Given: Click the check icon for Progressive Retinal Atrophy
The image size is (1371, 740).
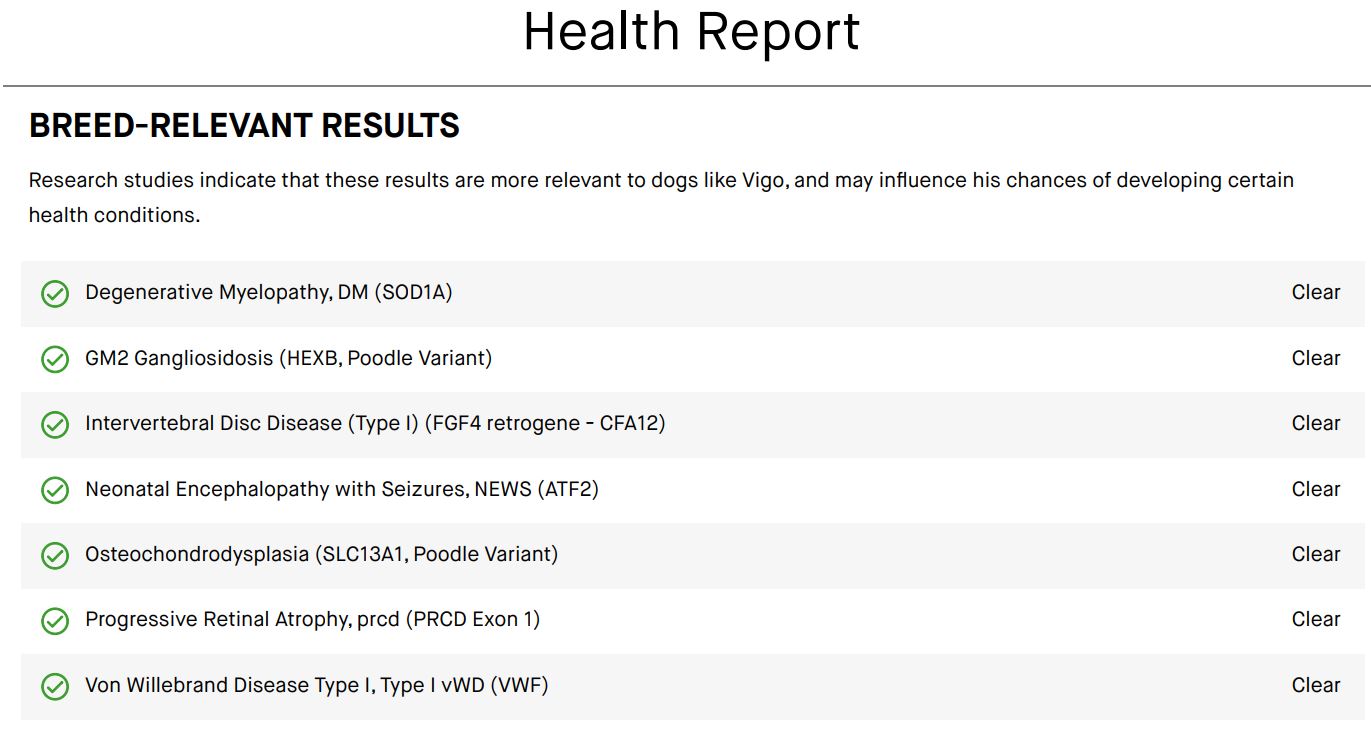Looking at the screenshot, I should pos(55,621).
